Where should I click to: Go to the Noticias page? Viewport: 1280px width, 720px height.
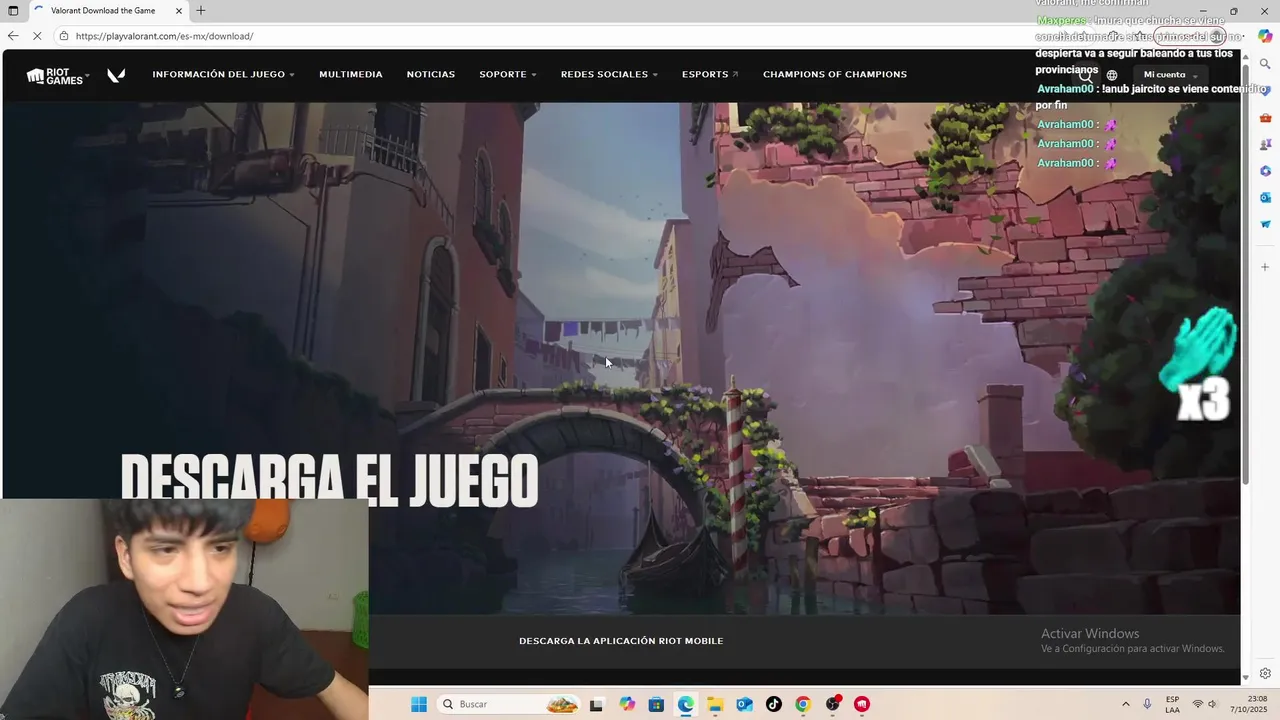point(430,74)
